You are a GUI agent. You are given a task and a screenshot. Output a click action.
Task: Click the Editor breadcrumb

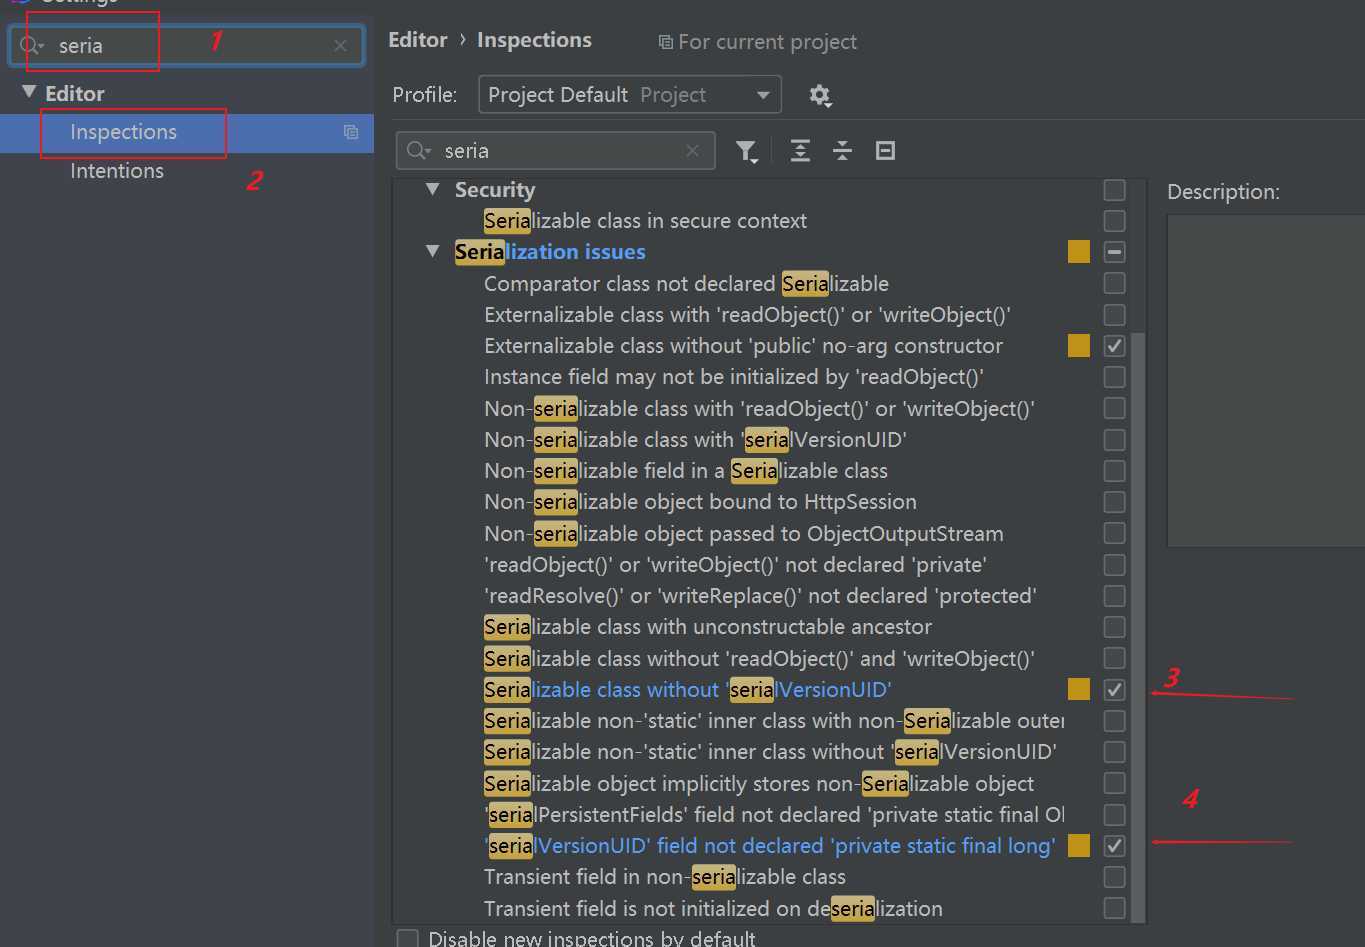click(418, 40)
